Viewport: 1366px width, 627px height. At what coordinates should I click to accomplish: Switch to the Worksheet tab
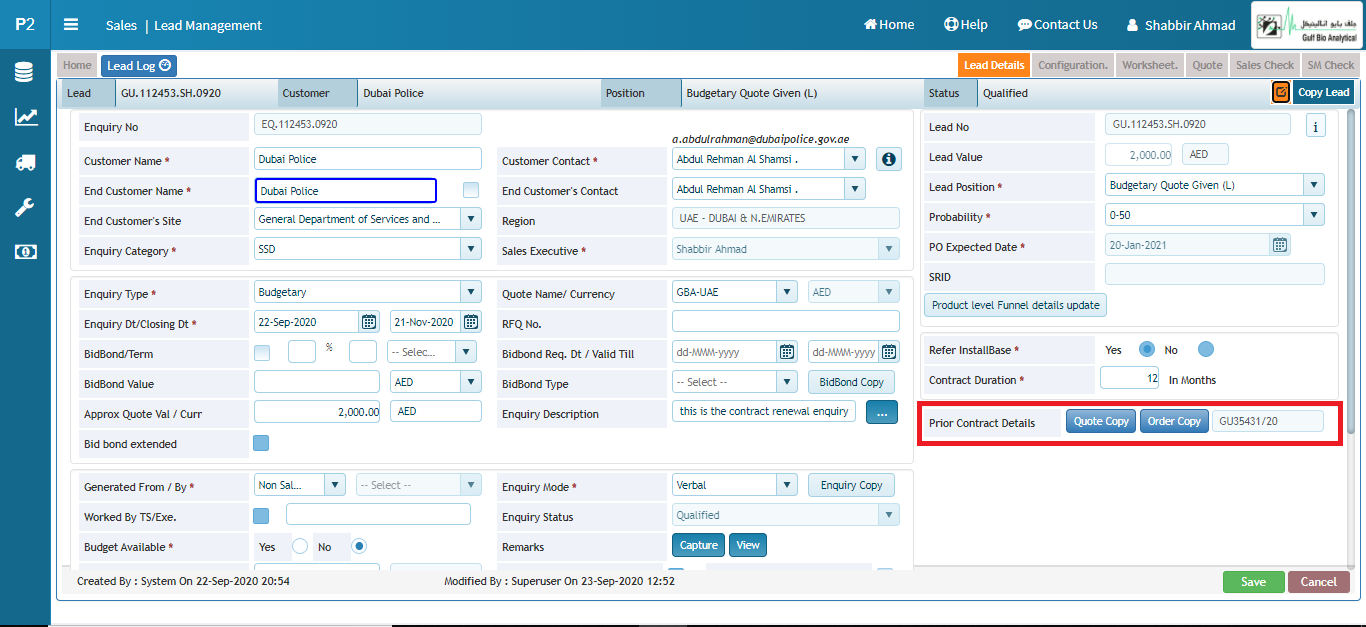coord(1150,66)
